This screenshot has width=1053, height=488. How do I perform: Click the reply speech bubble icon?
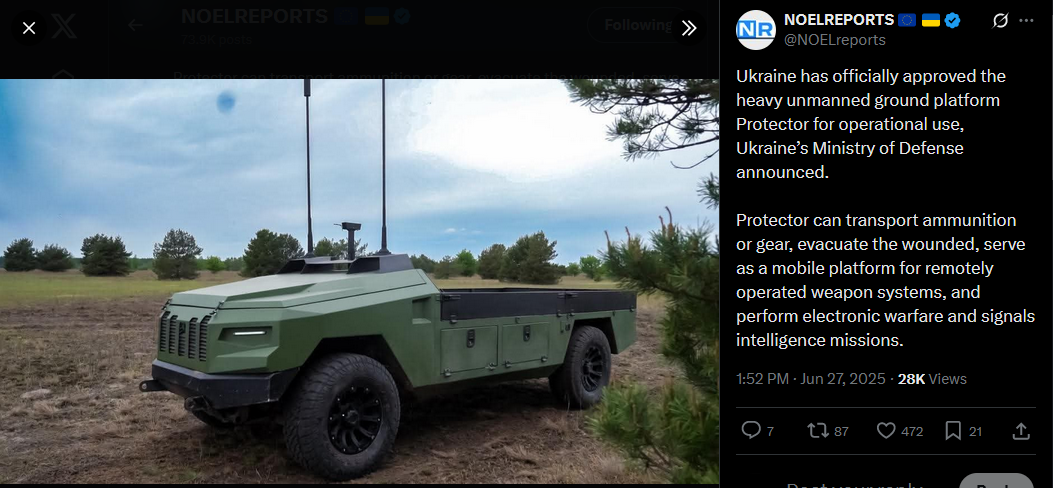(x=751, y=430)
